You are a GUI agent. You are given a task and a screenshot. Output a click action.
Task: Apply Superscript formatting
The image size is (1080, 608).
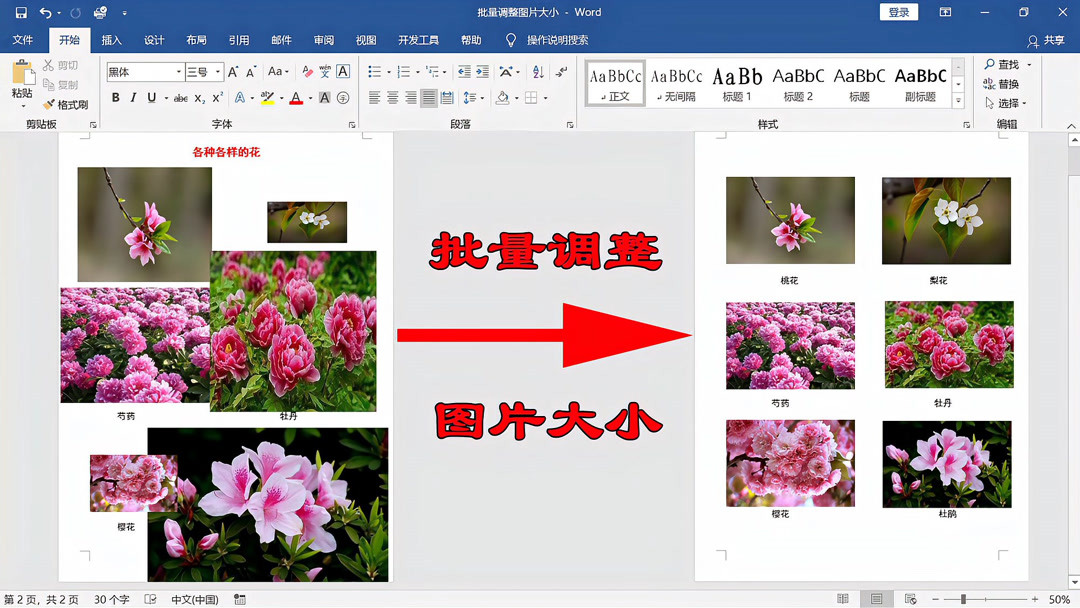(x=216, y=96)
